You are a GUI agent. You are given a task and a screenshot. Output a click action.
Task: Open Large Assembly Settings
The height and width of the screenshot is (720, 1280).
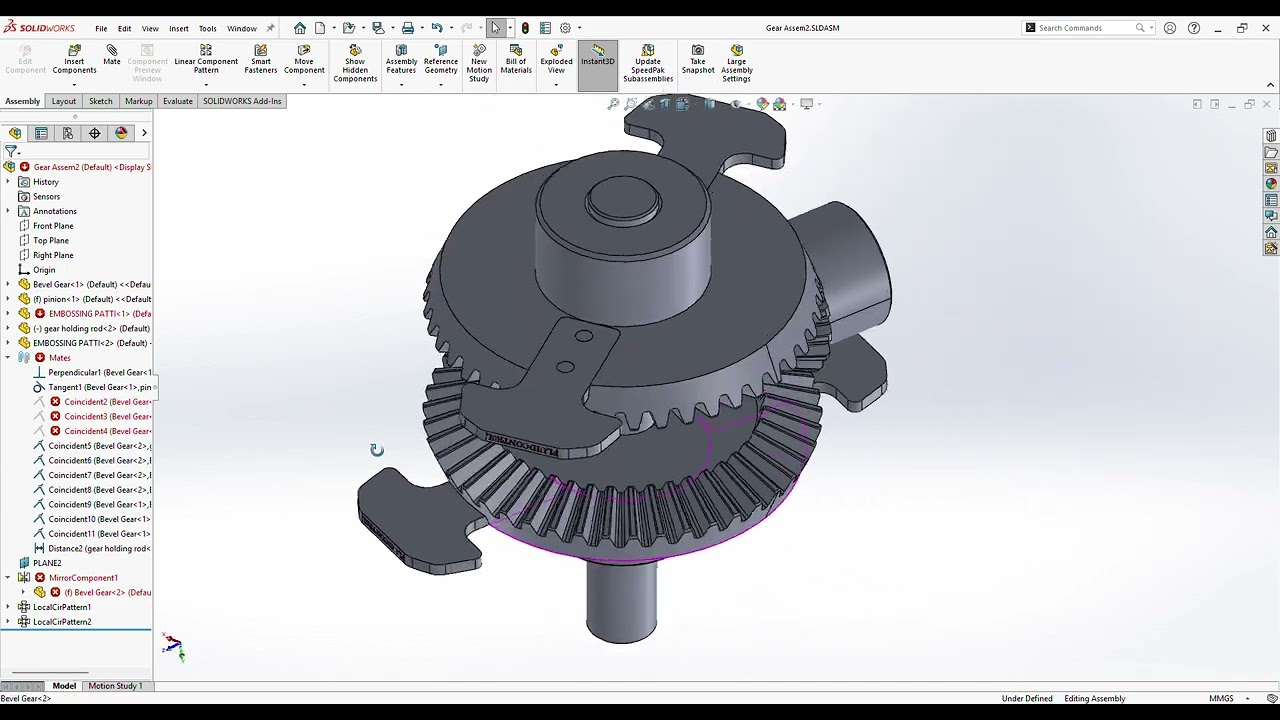point(737,64)
